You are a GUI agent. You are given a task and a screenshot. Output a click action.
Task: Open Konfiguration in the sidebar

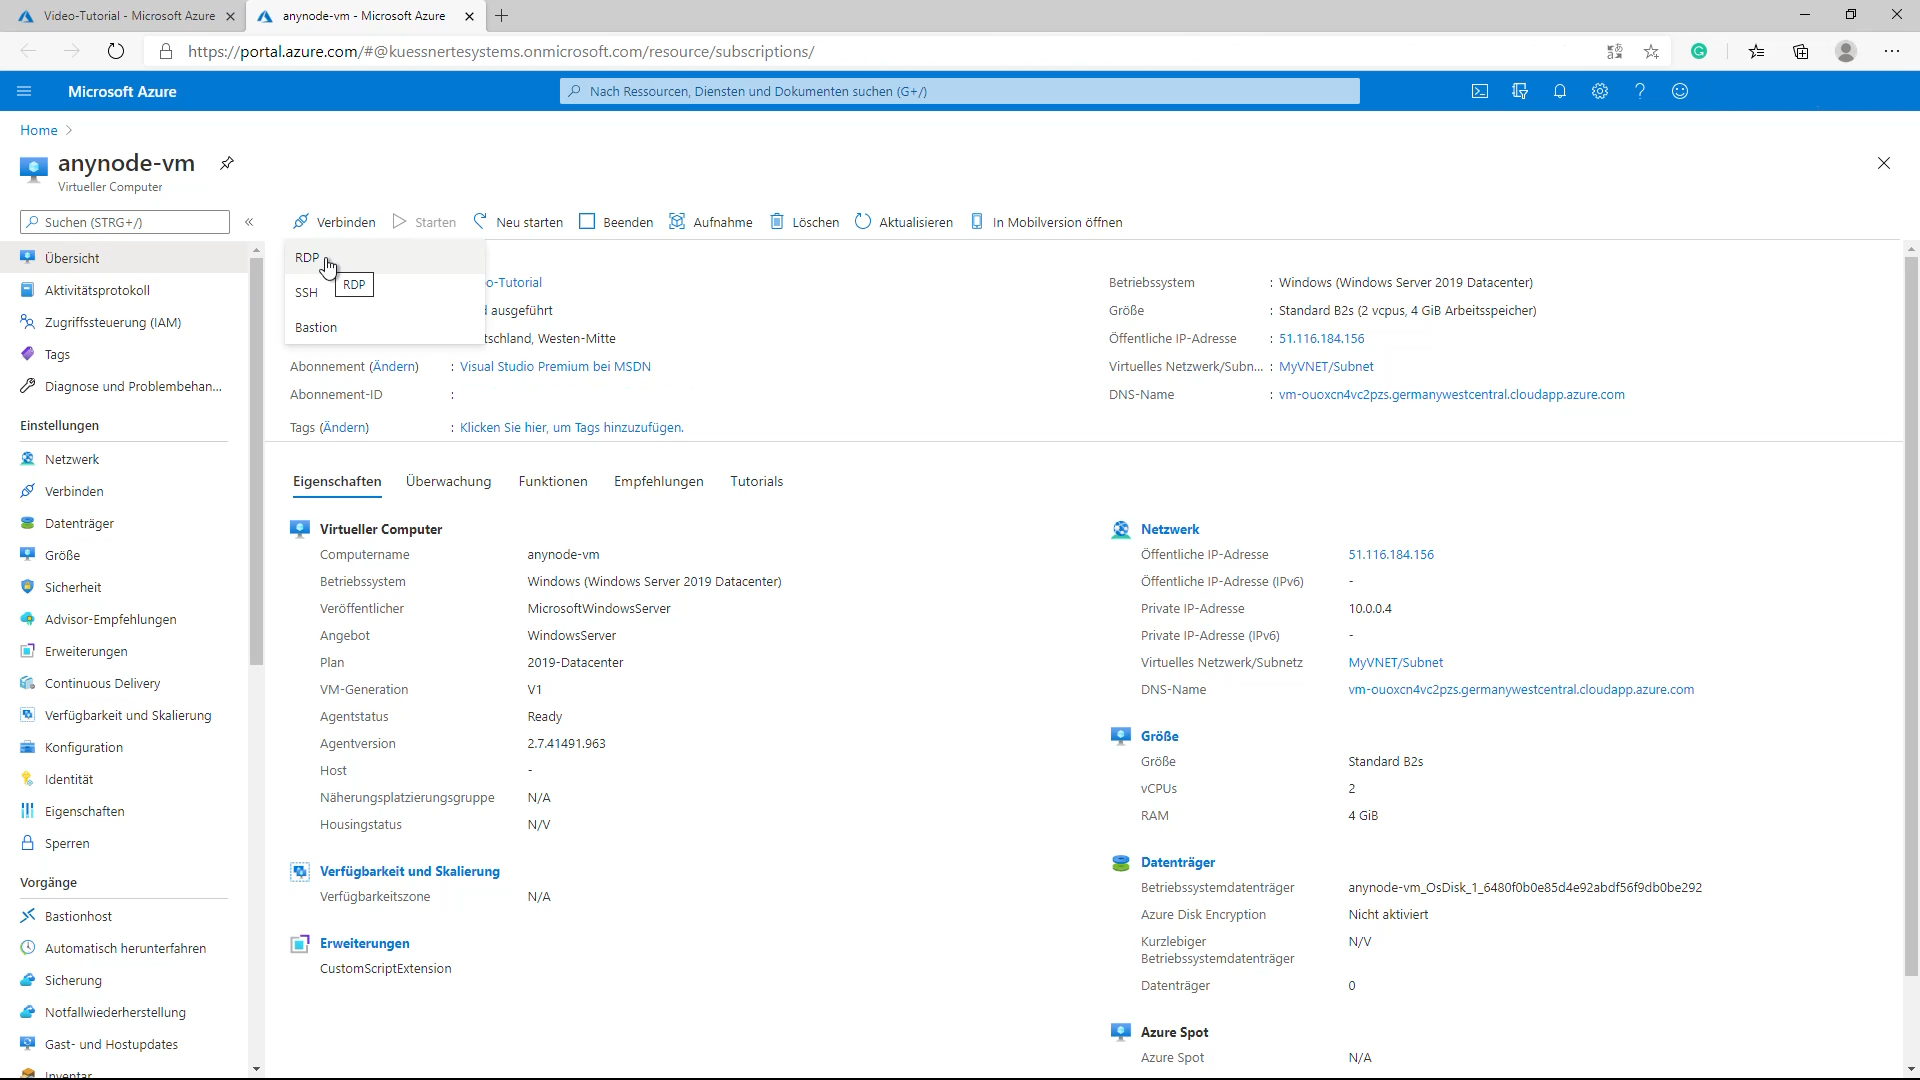tap(124, 747)
